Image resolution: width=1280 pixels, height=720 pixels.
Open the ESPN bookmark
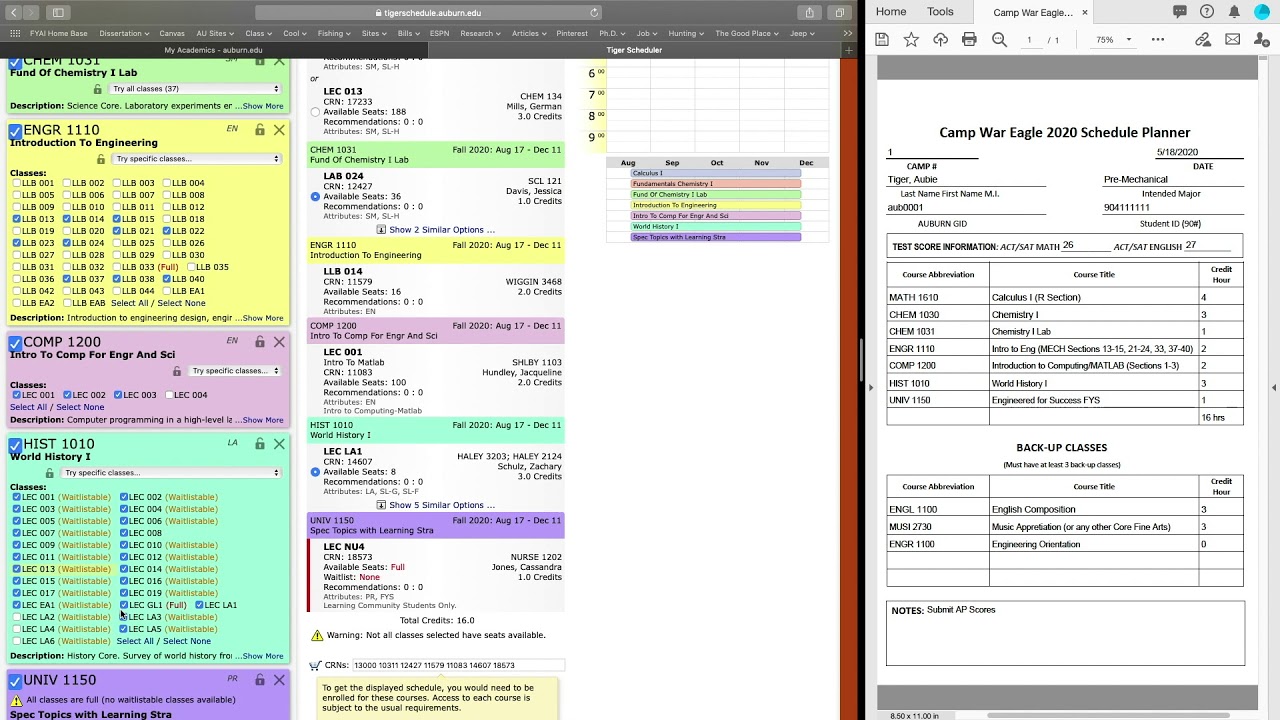point(439,33)
